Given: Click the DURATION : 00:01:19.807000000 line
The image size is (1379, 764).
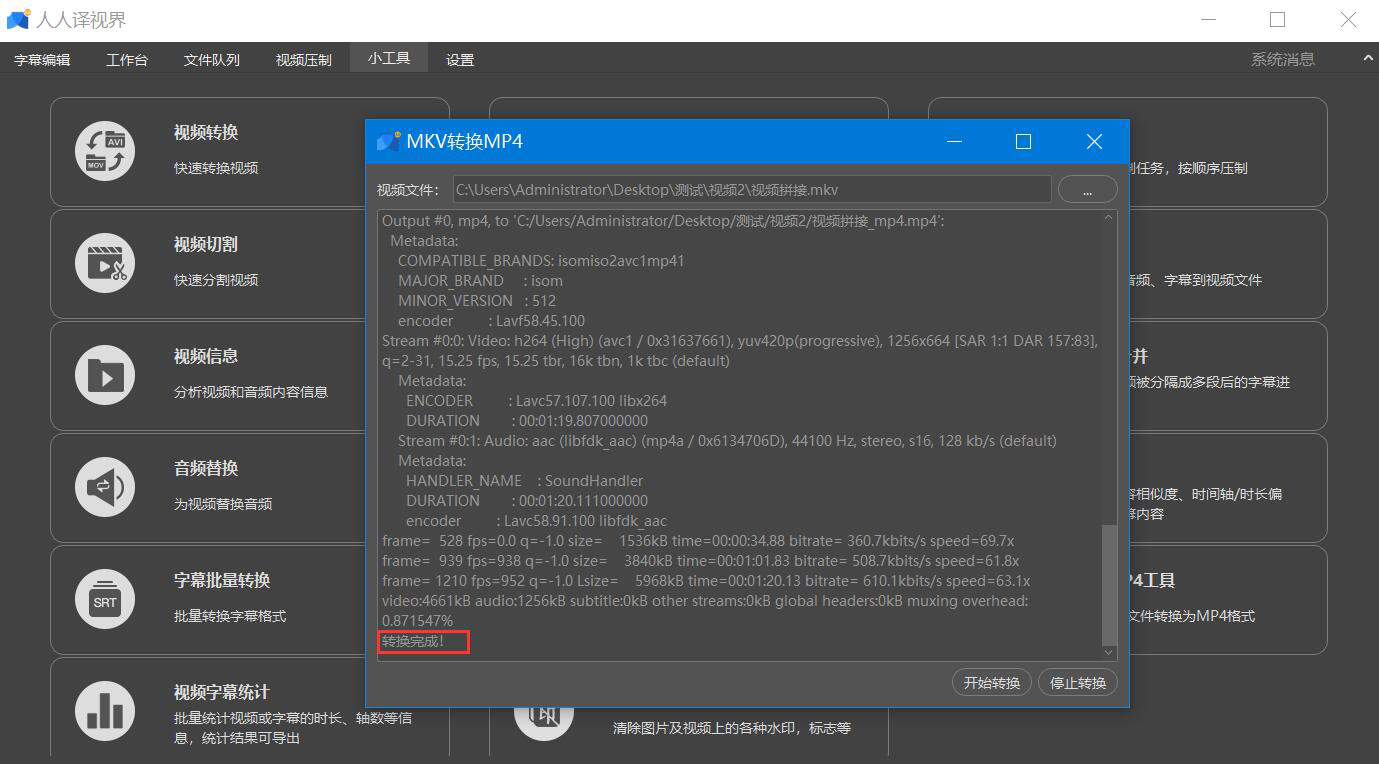Looking at the screenshot, I should coord(527,421).
